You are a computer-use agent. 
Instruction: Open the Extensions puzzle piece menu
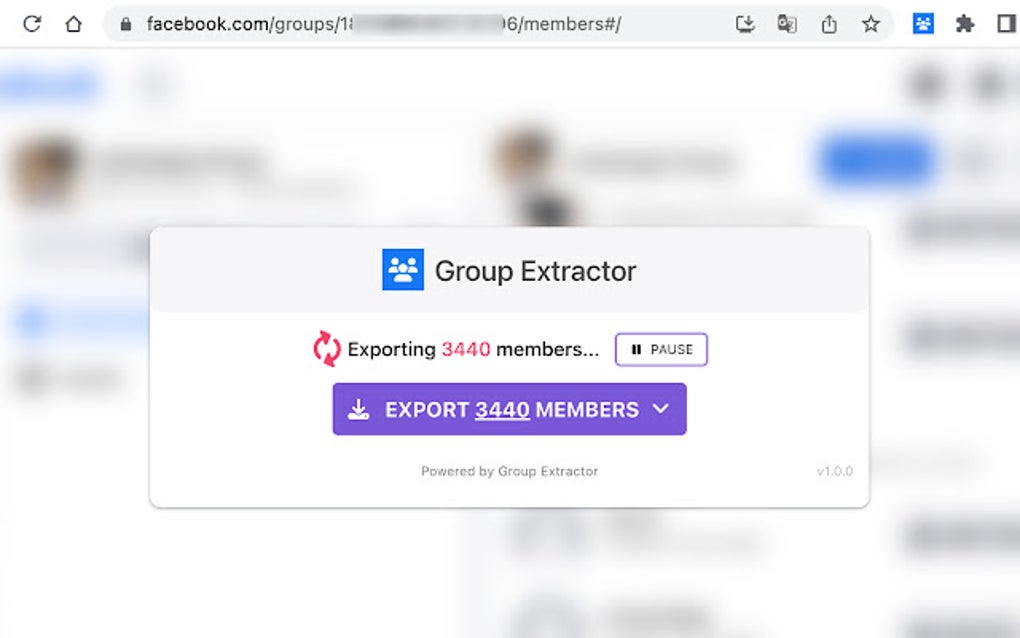point(965,24)
